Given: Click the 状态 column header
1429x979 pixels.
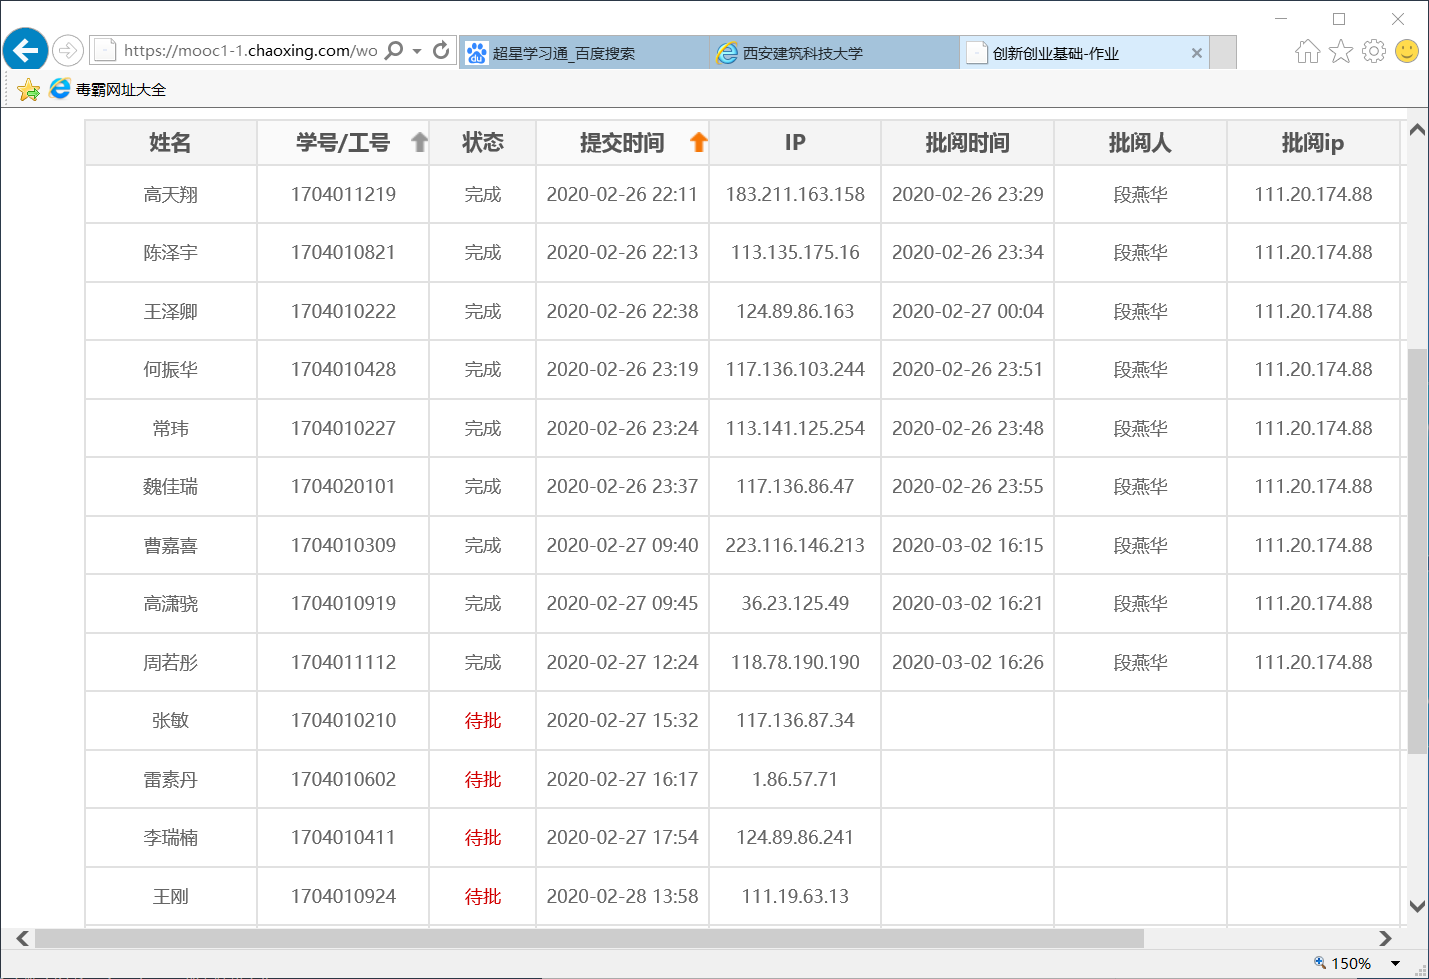Looking at the screenshot, I should point(482,143).
